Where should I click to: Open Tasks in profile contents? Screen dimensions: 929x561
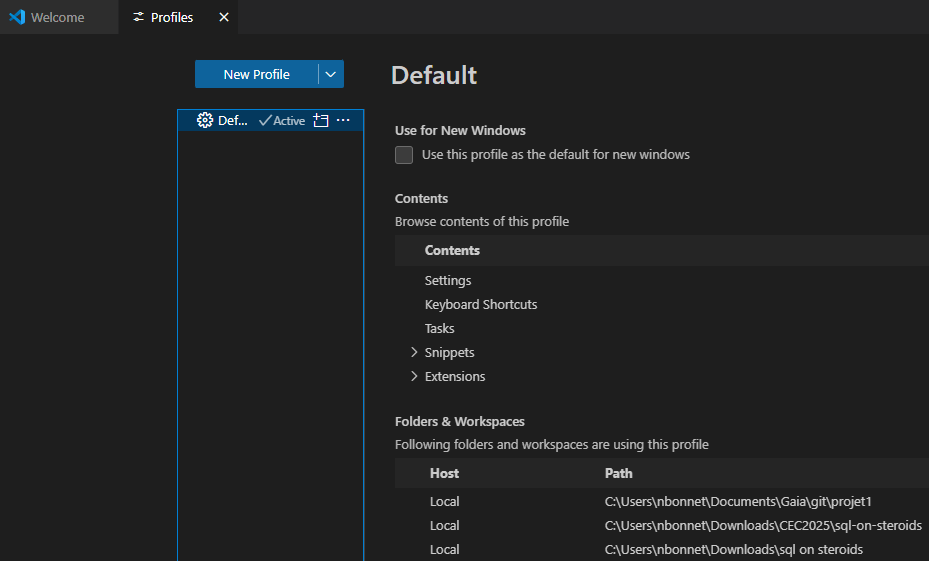[x=440, y=328]
